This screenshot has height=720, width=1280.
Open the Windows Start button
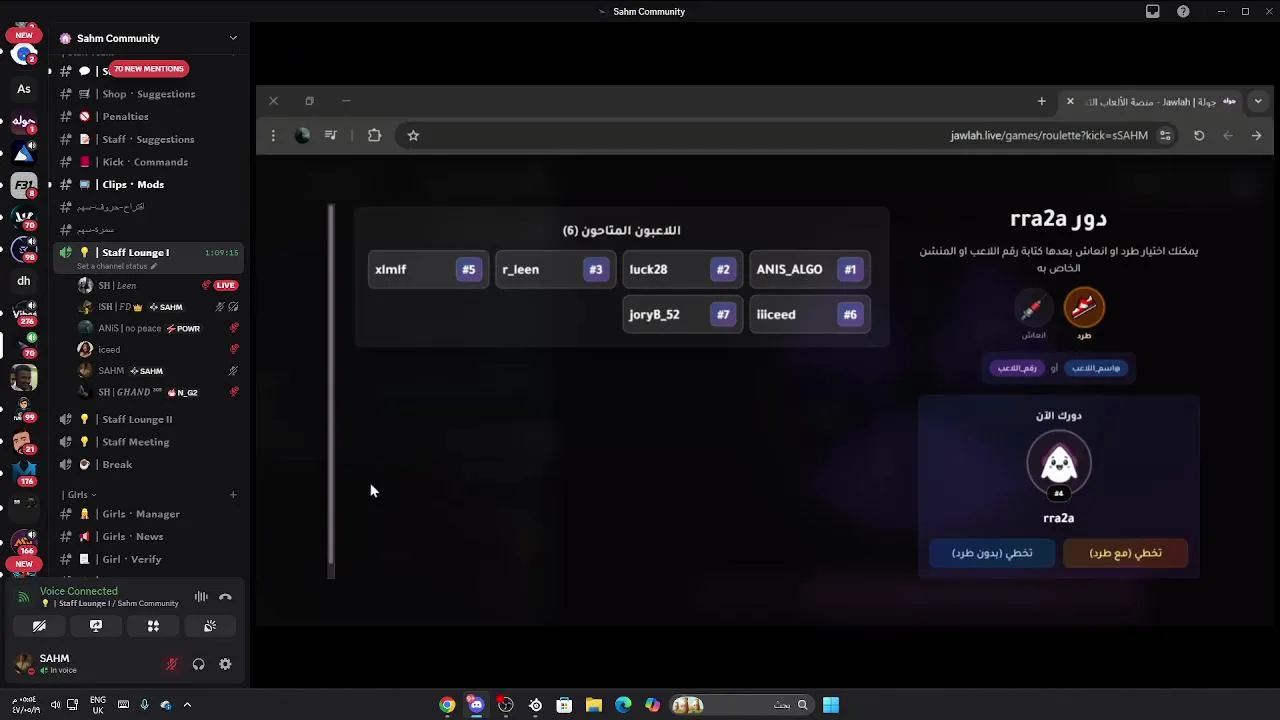coord(831,705)
